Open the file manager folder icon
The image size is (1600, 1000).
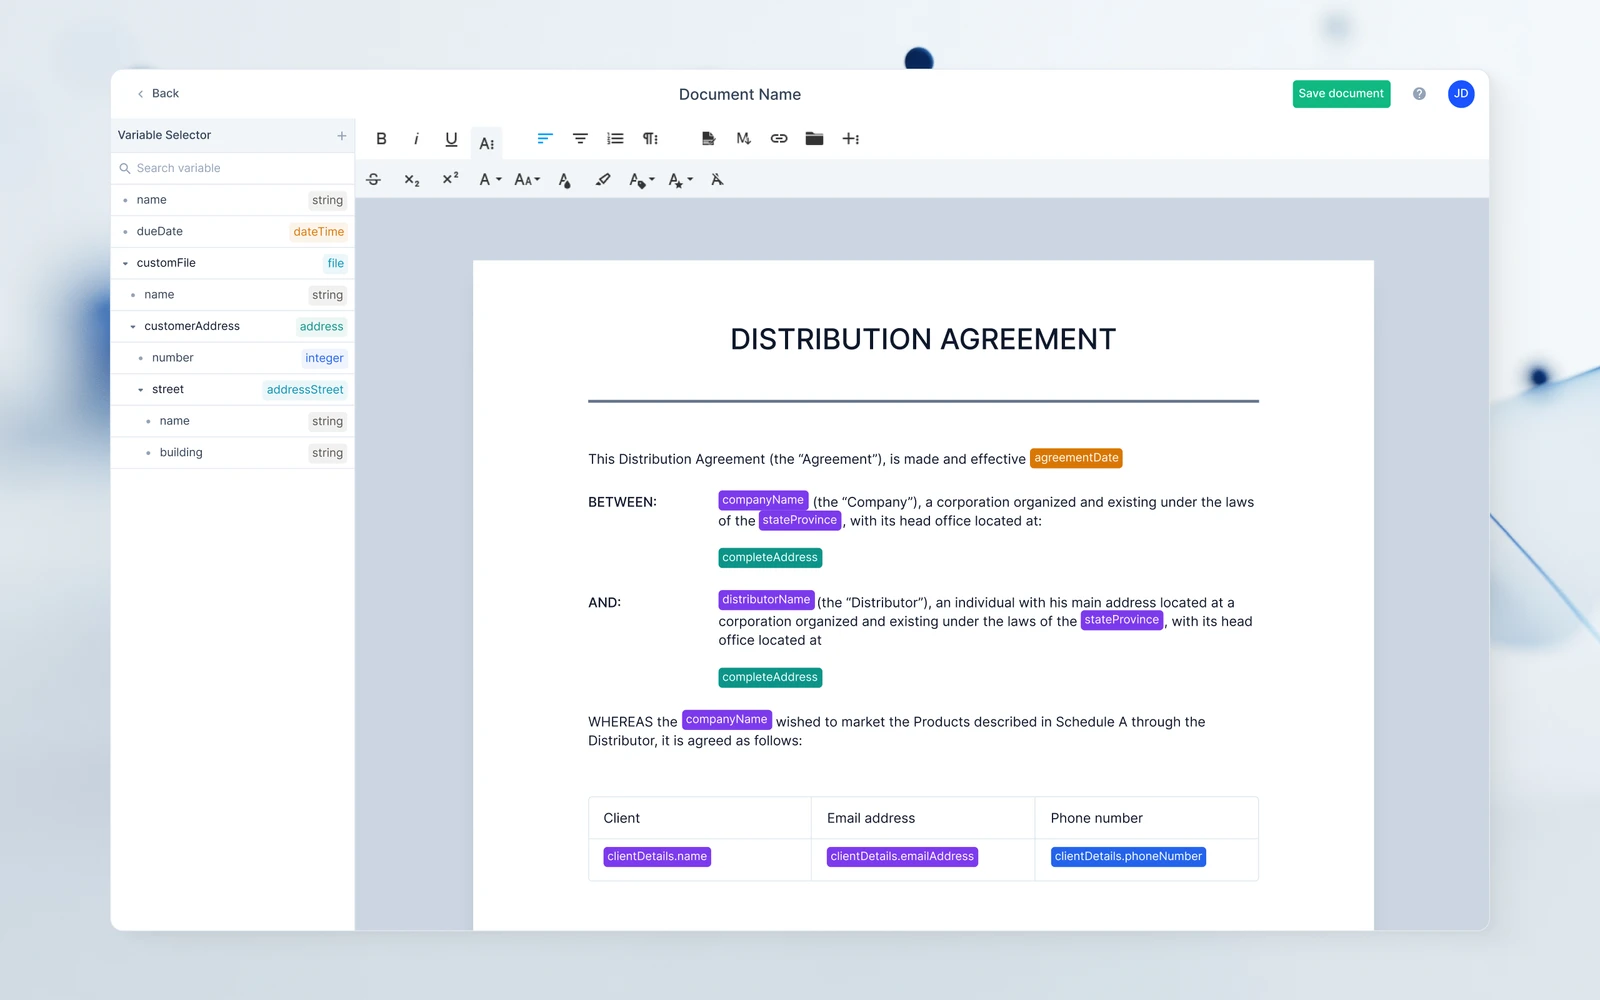pos(814,139)
